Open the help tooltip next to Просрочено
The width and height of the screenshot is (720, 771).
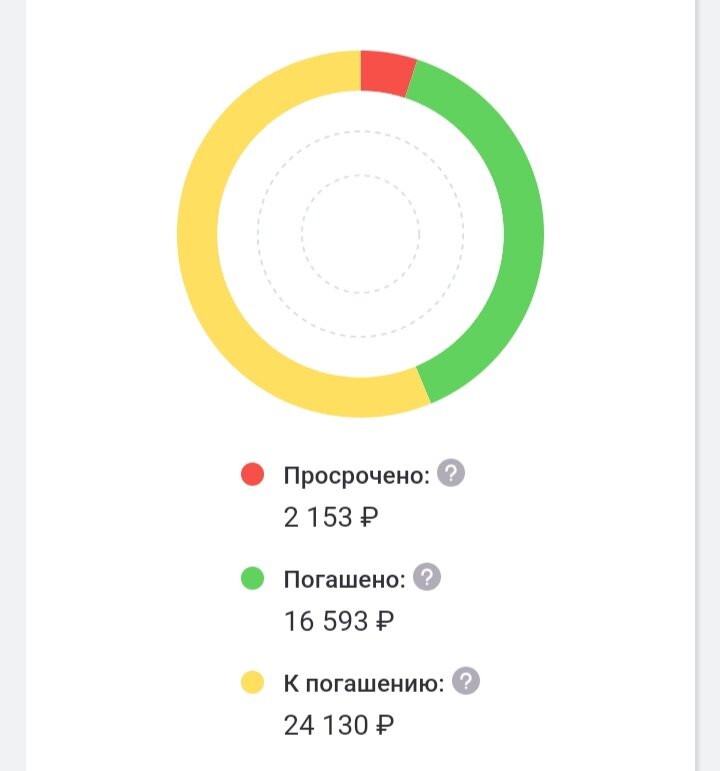[x=451, y=473]
